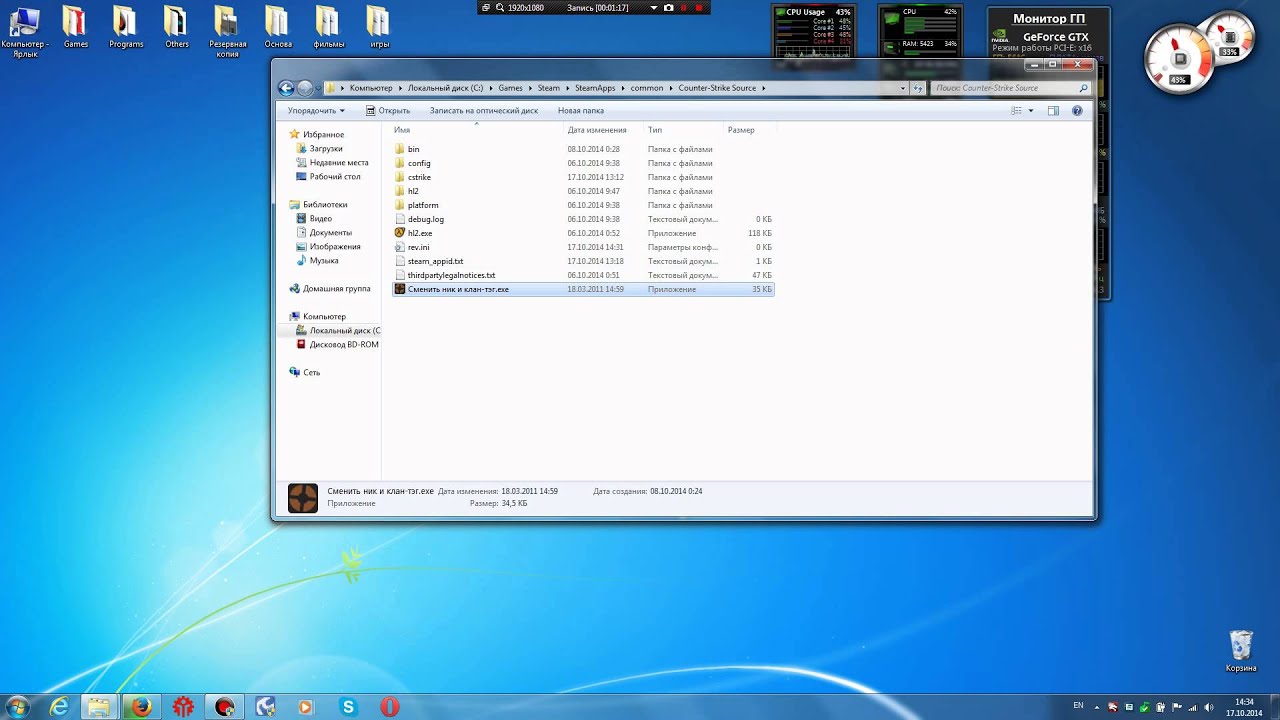Open Домашняя группа in sidebar
Screen dimensions: 1280x720
pyautogui.click(x=337, y=288)
